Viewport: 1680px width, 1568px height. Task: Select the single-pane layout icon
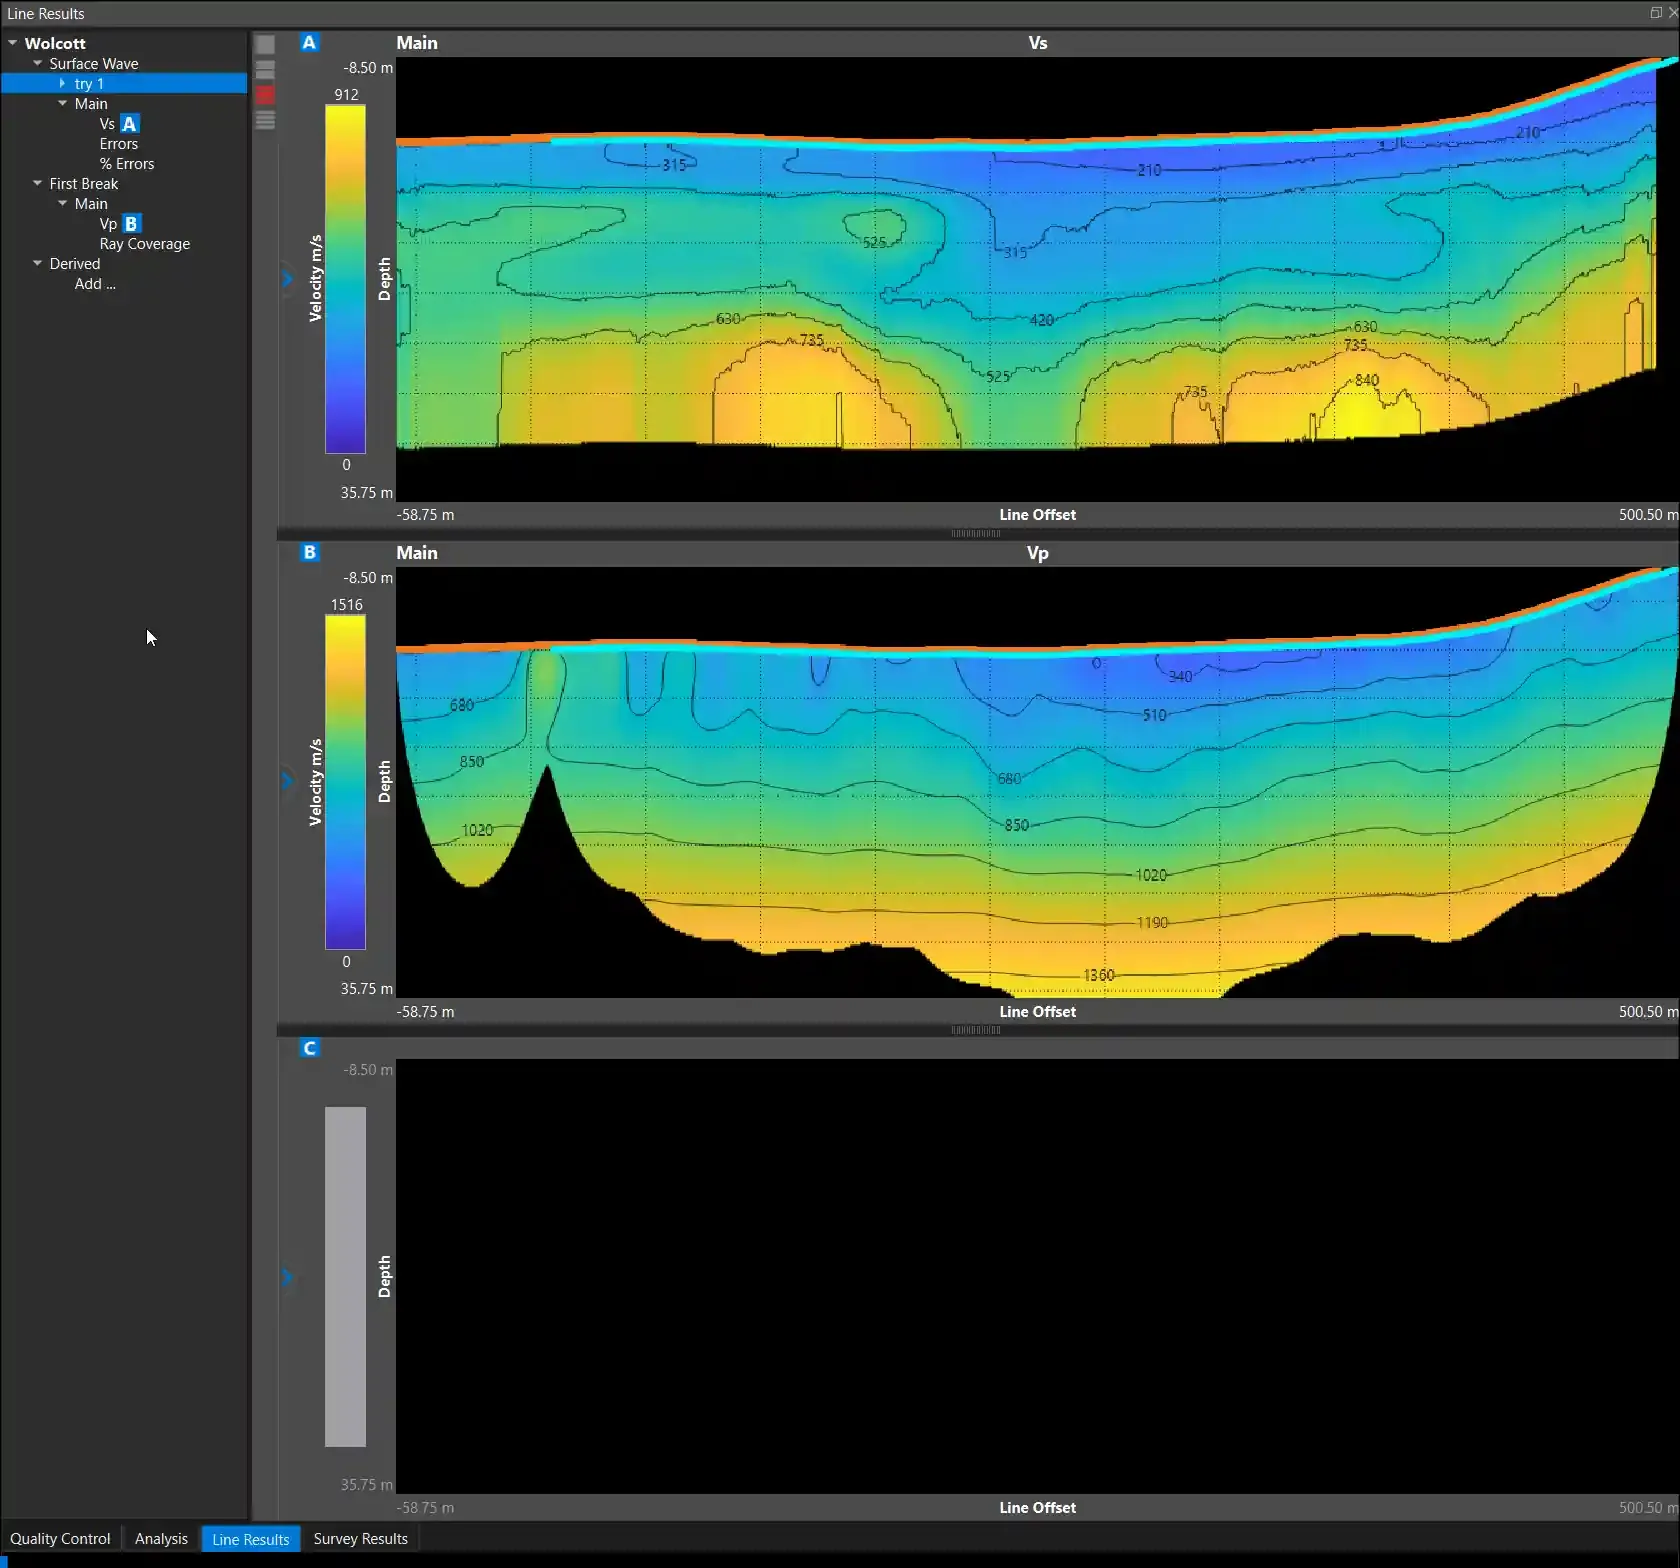point(265,45)
